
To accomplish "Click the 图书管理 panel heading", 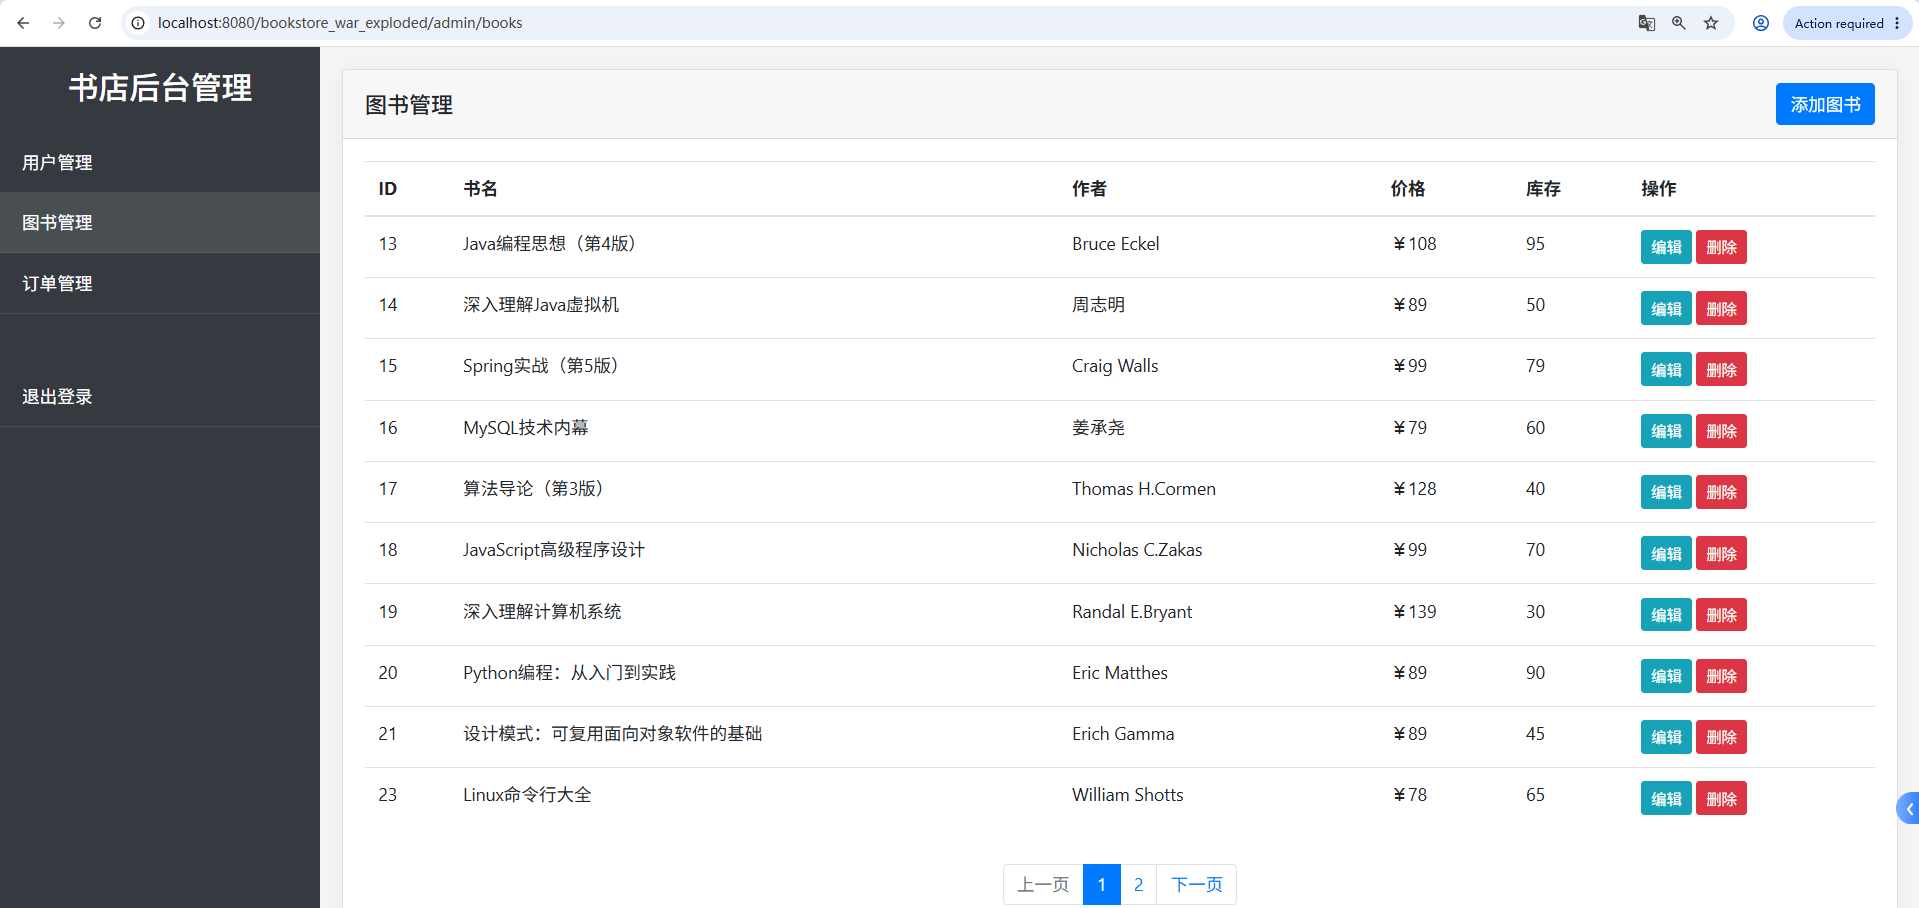I will coord(409,105).
